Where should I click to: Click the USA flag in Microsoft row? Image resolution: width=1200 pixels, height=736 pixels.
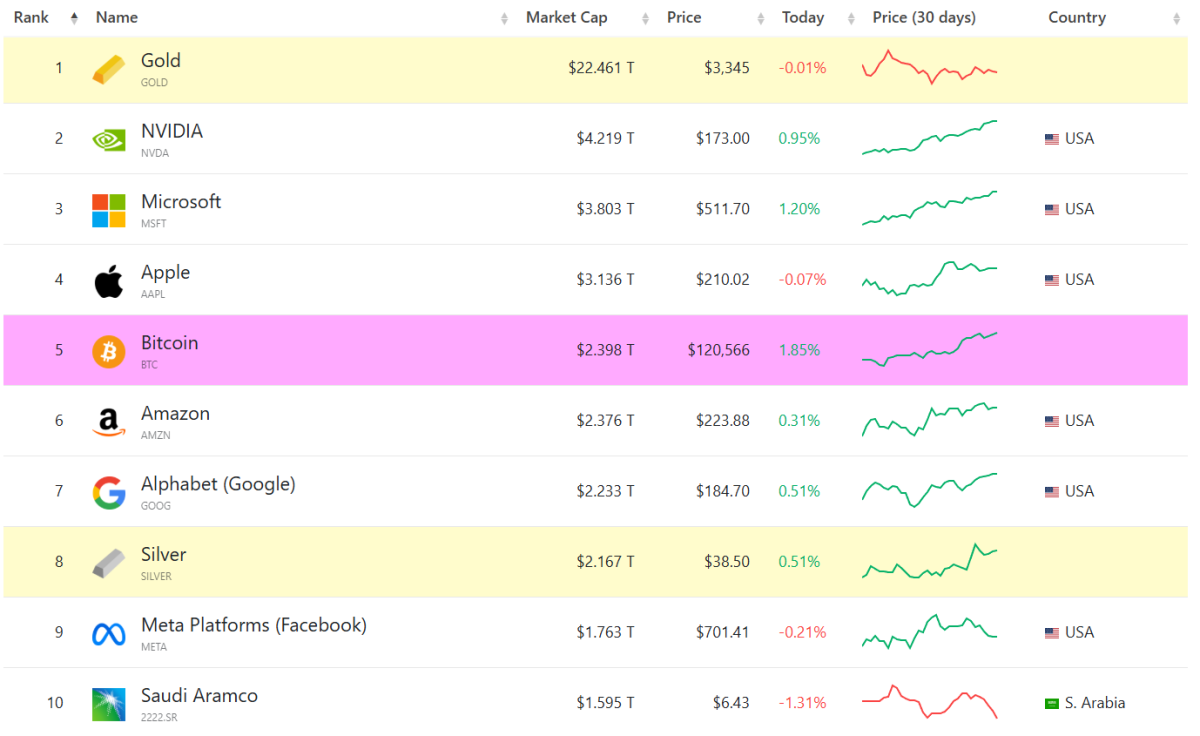click(x=1052, y=210)
